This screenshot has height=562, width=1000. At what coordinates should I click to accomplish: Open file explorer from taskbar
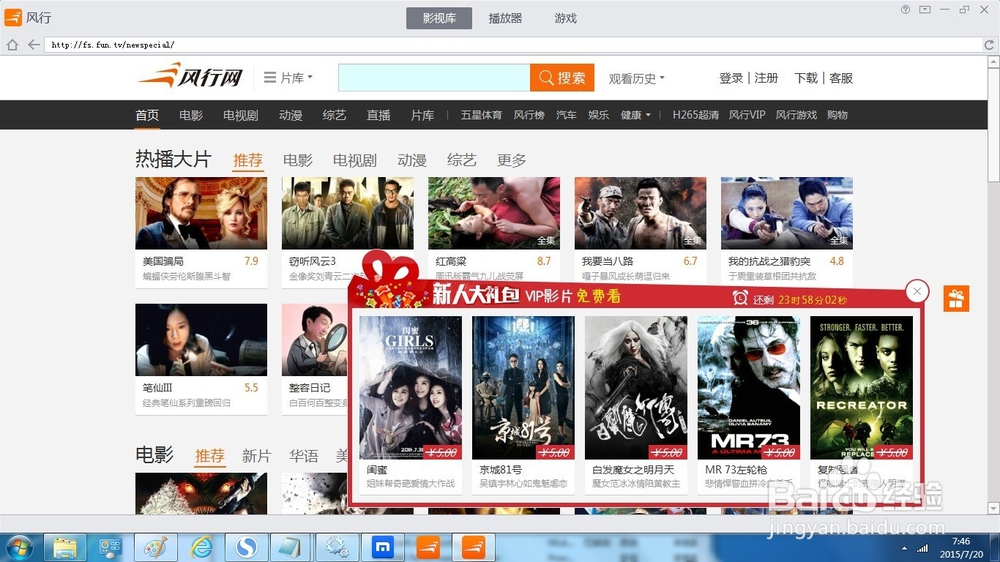(65, 548)
